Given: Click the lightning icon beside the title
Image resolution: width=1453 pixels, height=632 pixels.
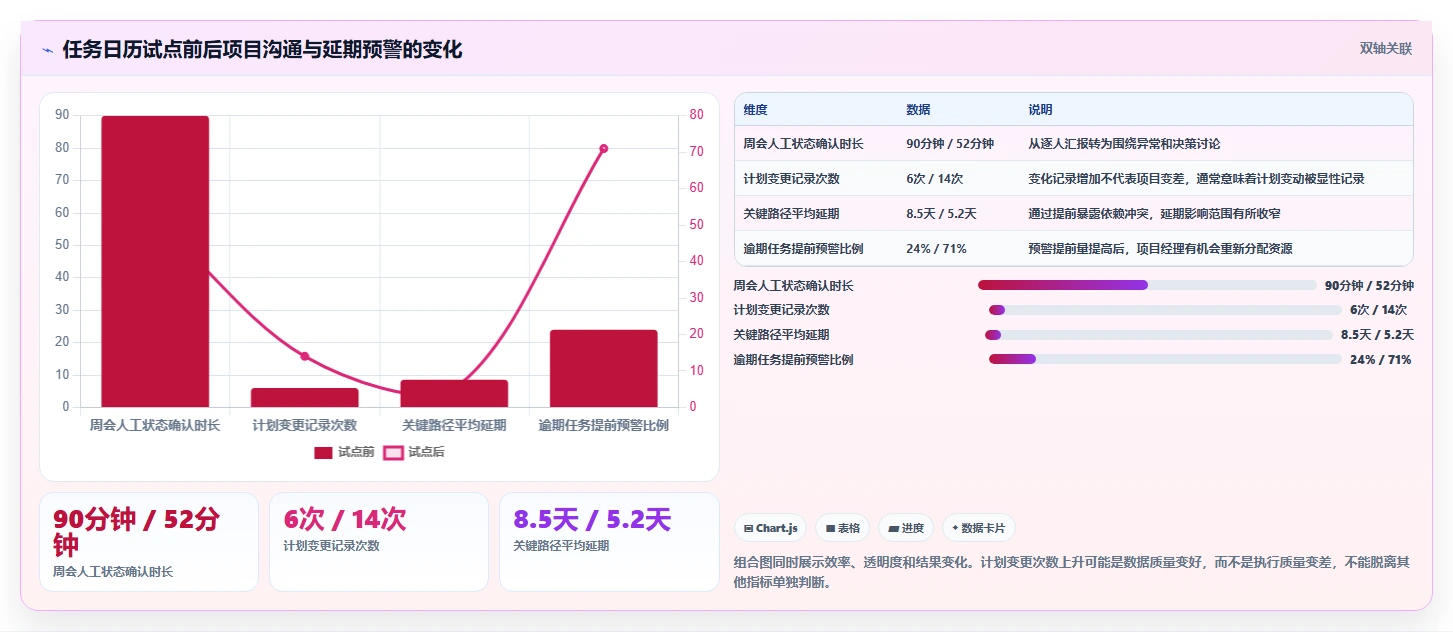Looking at the screenshot, I should [x=48, y=50].
